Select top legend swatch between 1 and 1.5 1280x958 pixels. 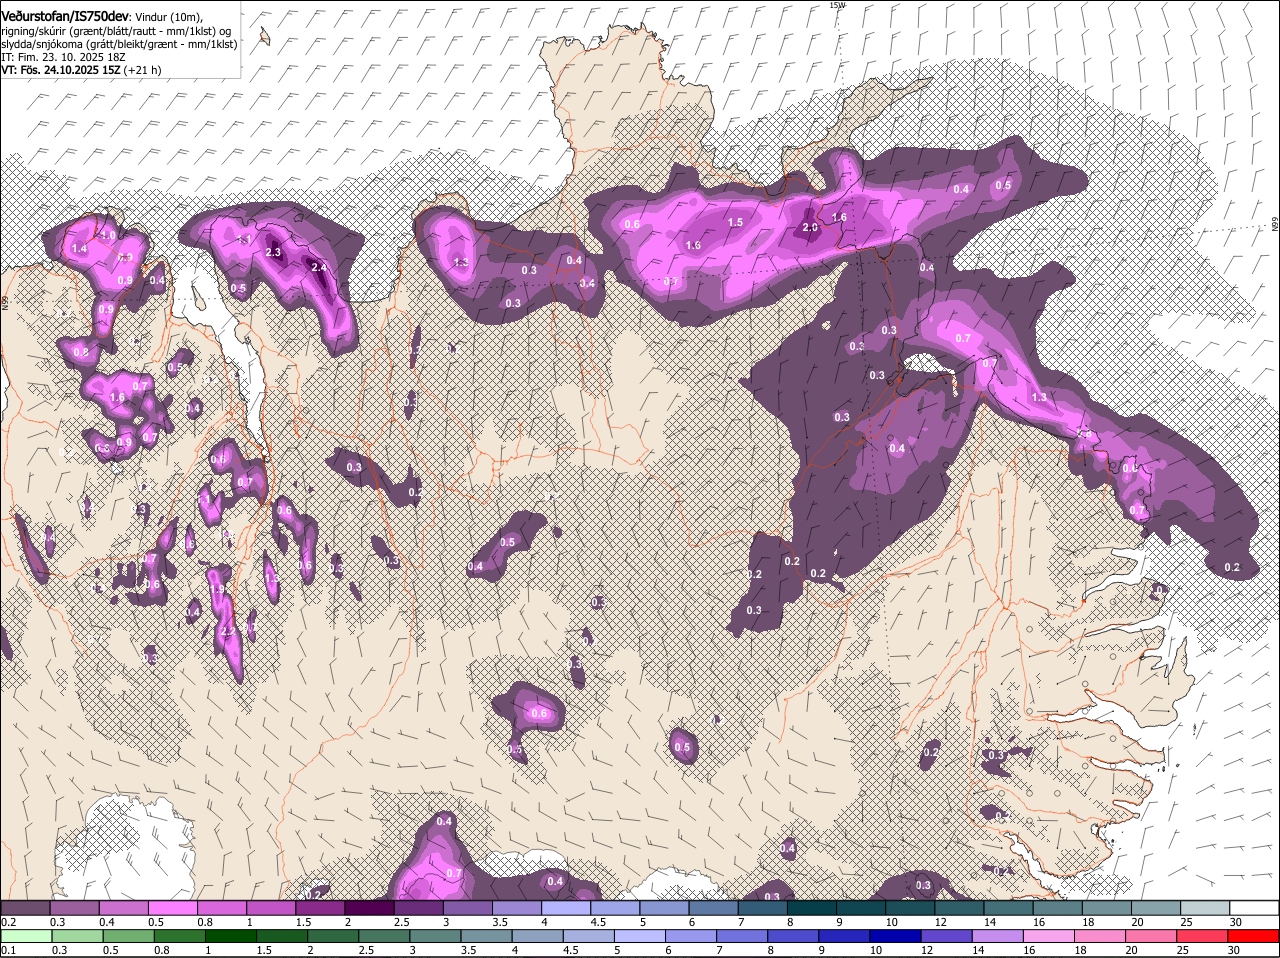click(271, 907)
